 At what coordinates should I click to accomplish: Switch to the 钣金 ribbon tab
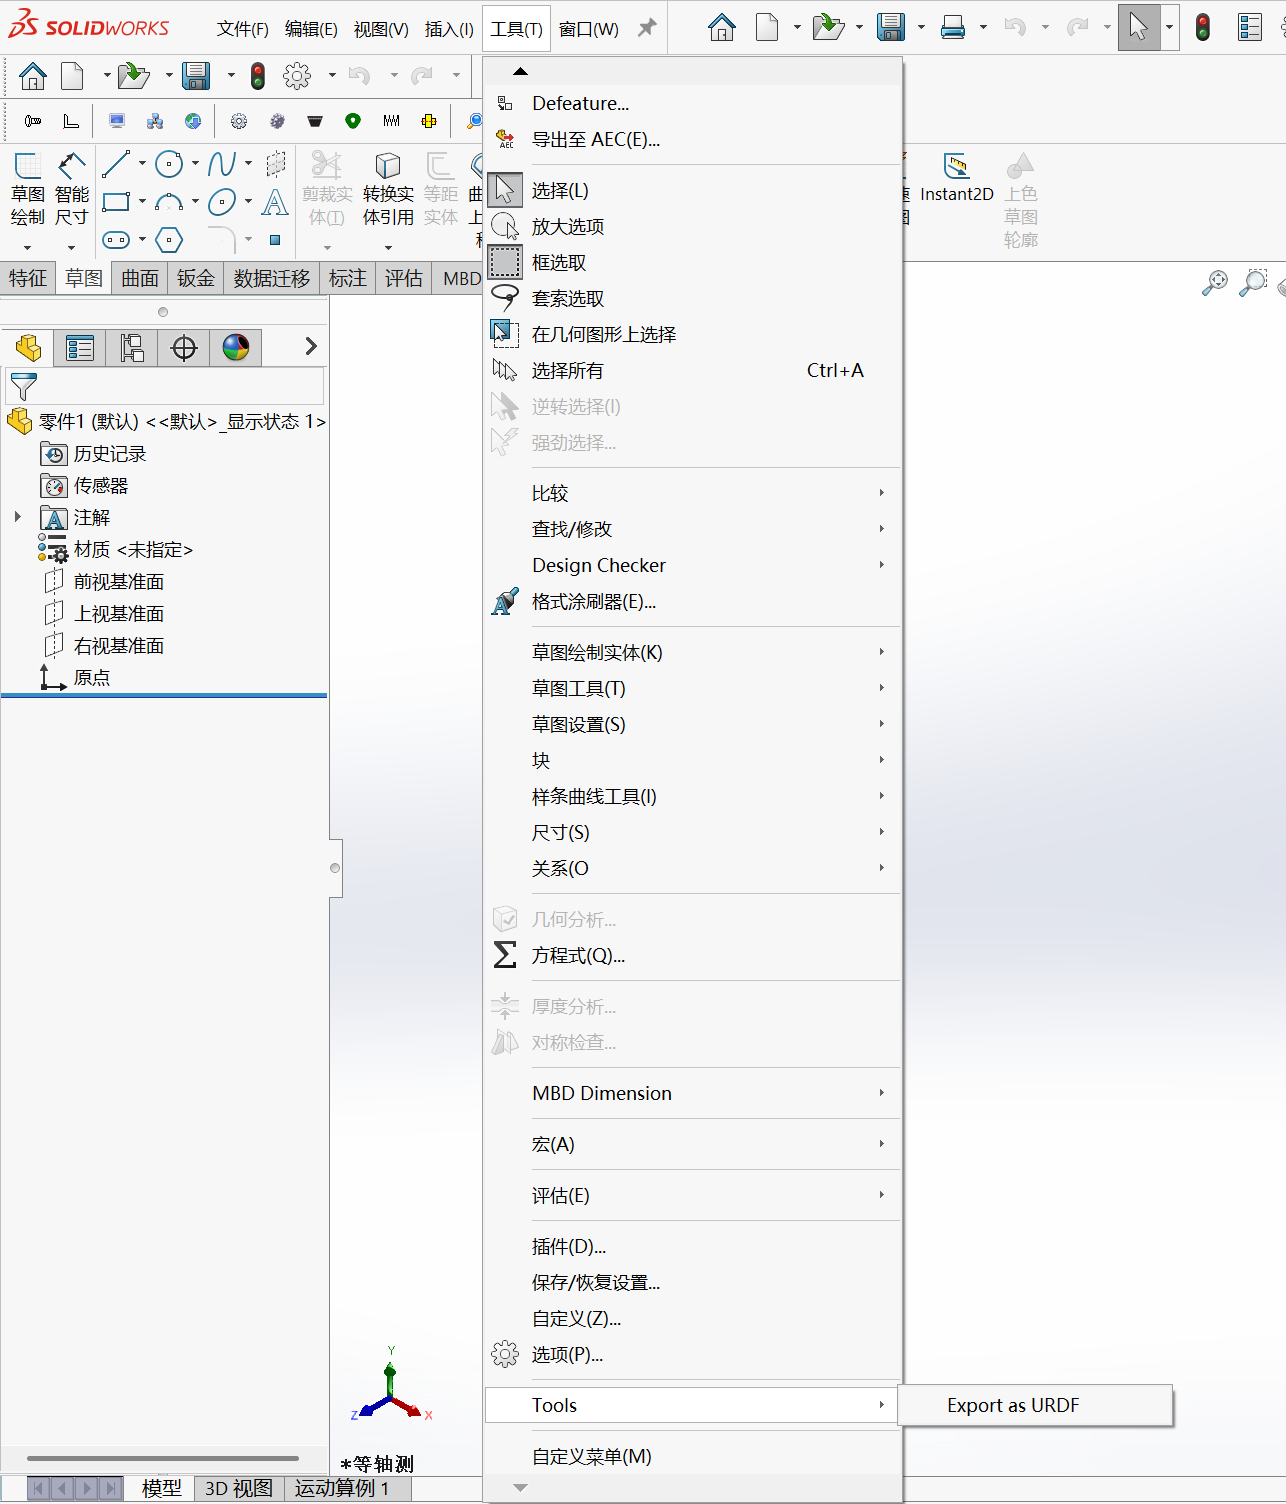[196, 278]
